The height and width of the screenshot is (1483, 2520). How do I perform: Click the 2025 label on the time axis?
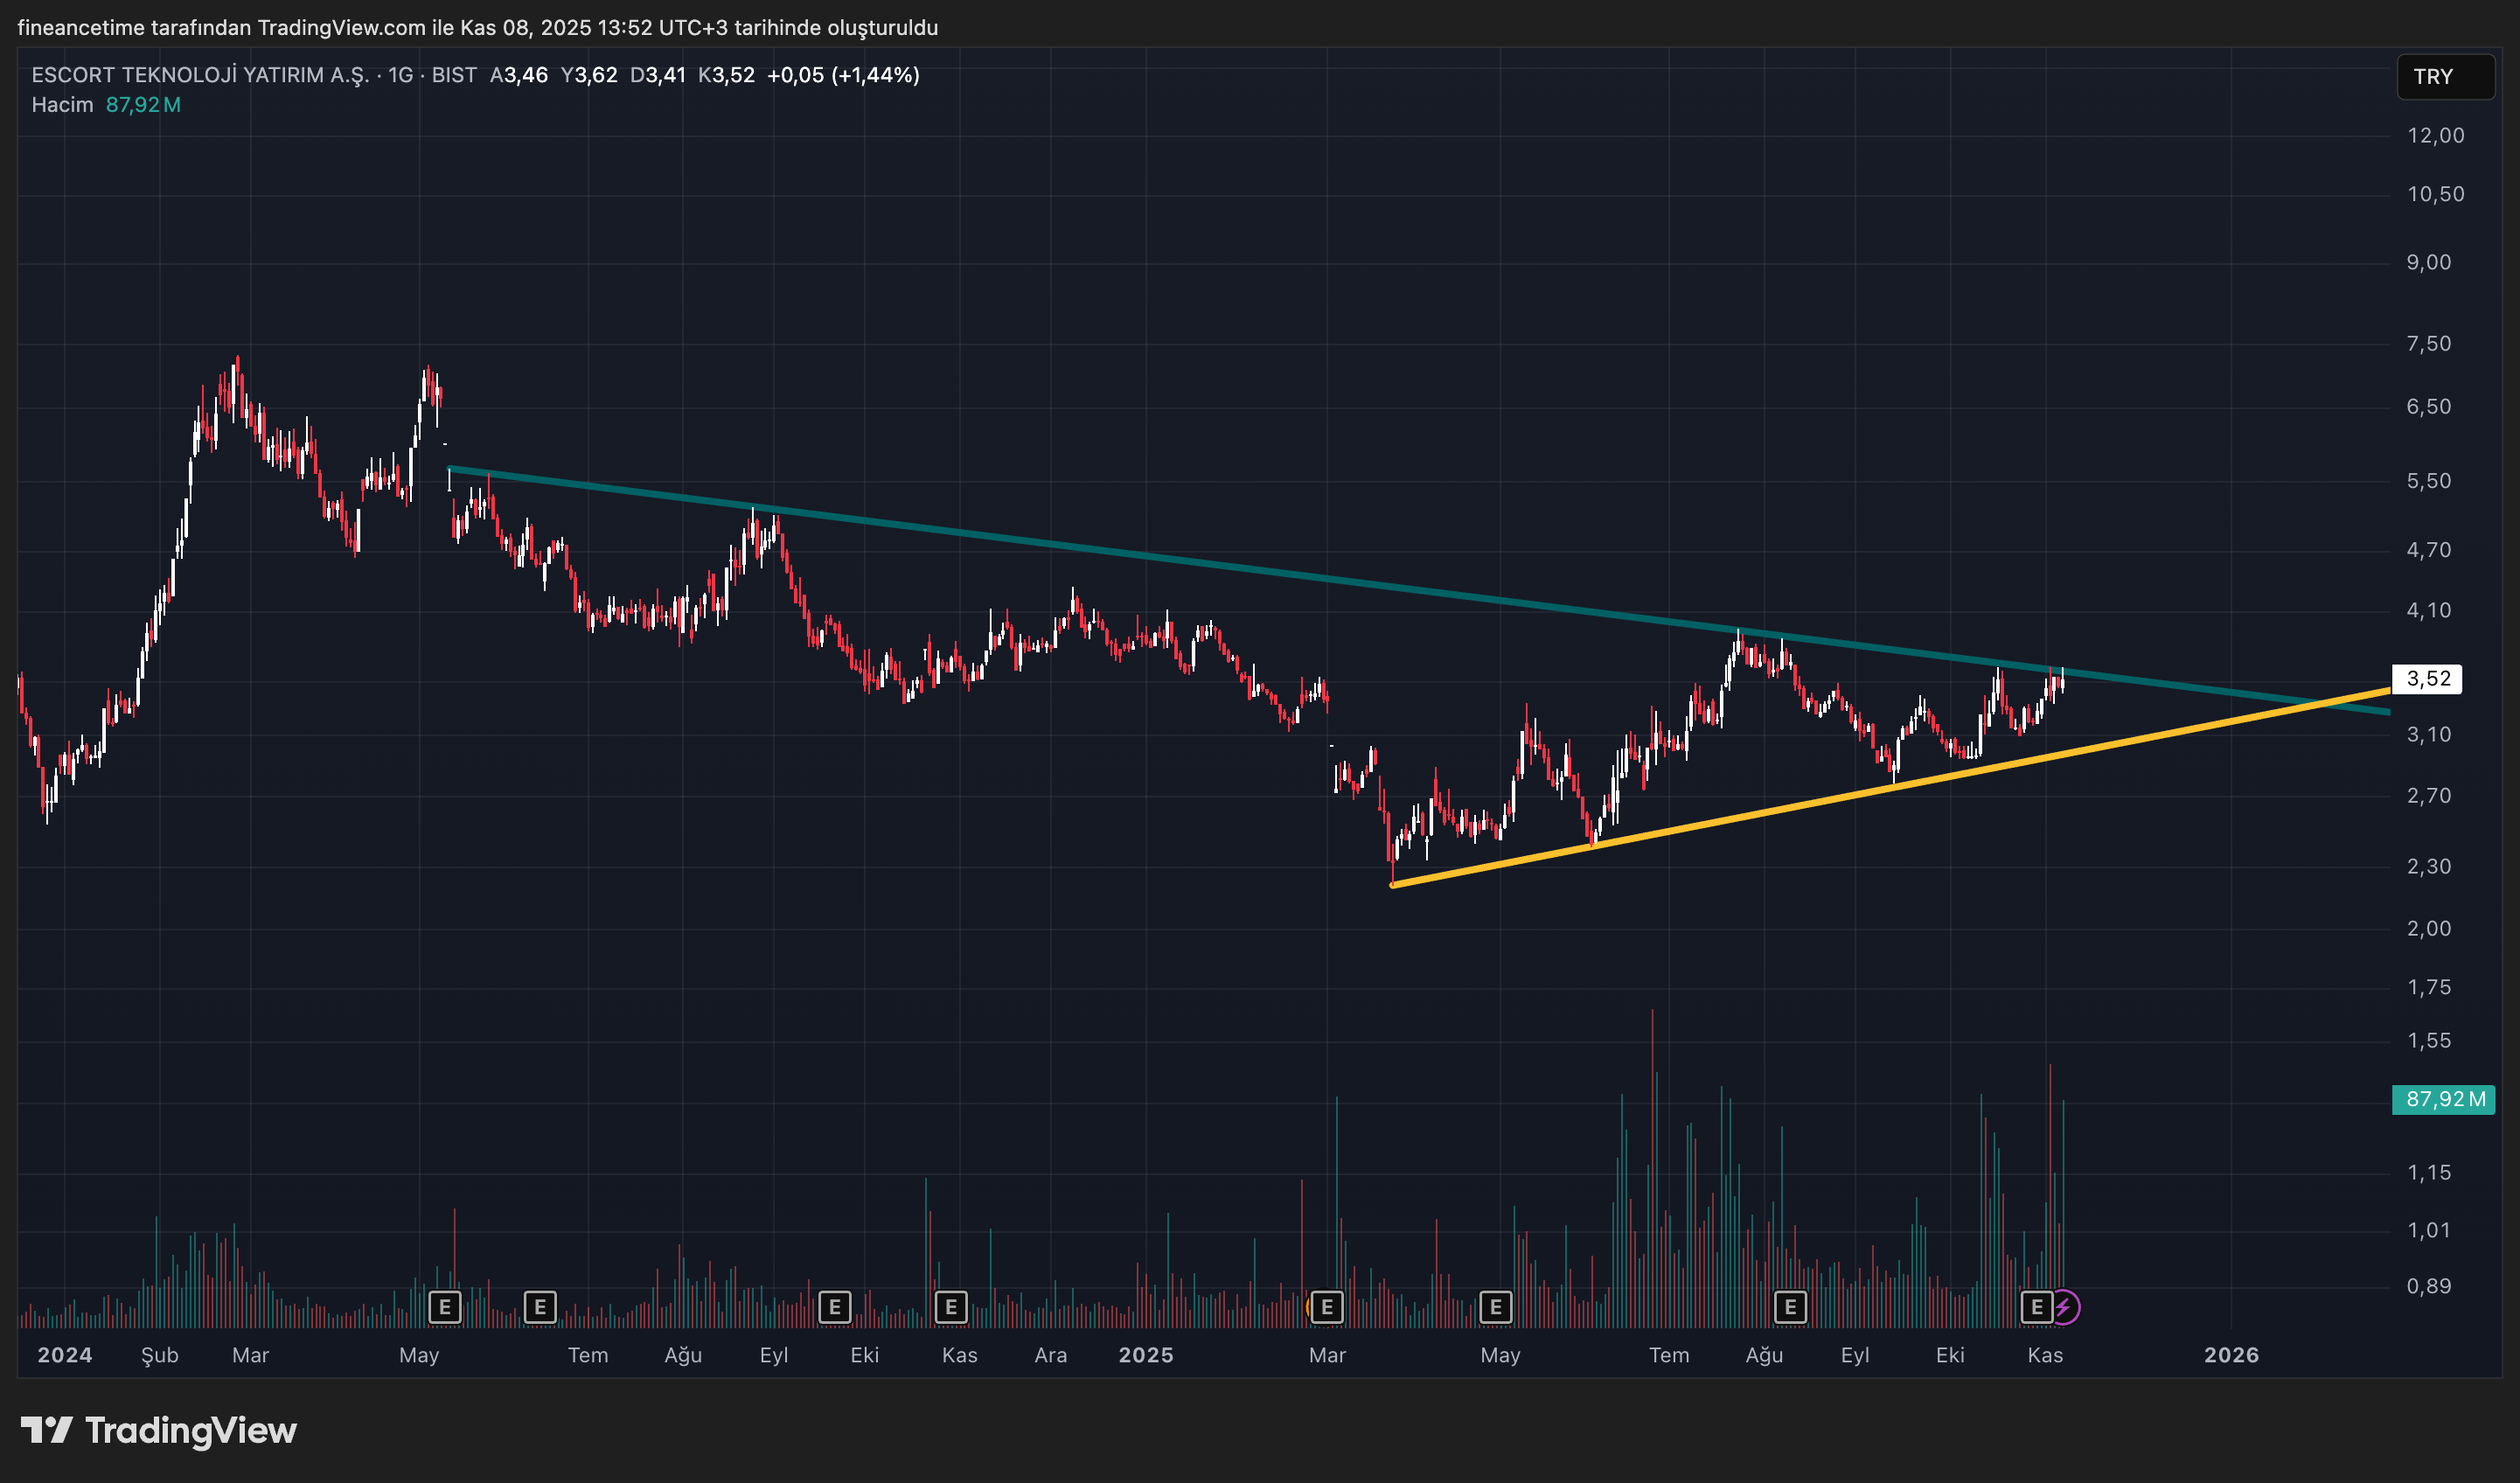[x=1146, y=1355]
